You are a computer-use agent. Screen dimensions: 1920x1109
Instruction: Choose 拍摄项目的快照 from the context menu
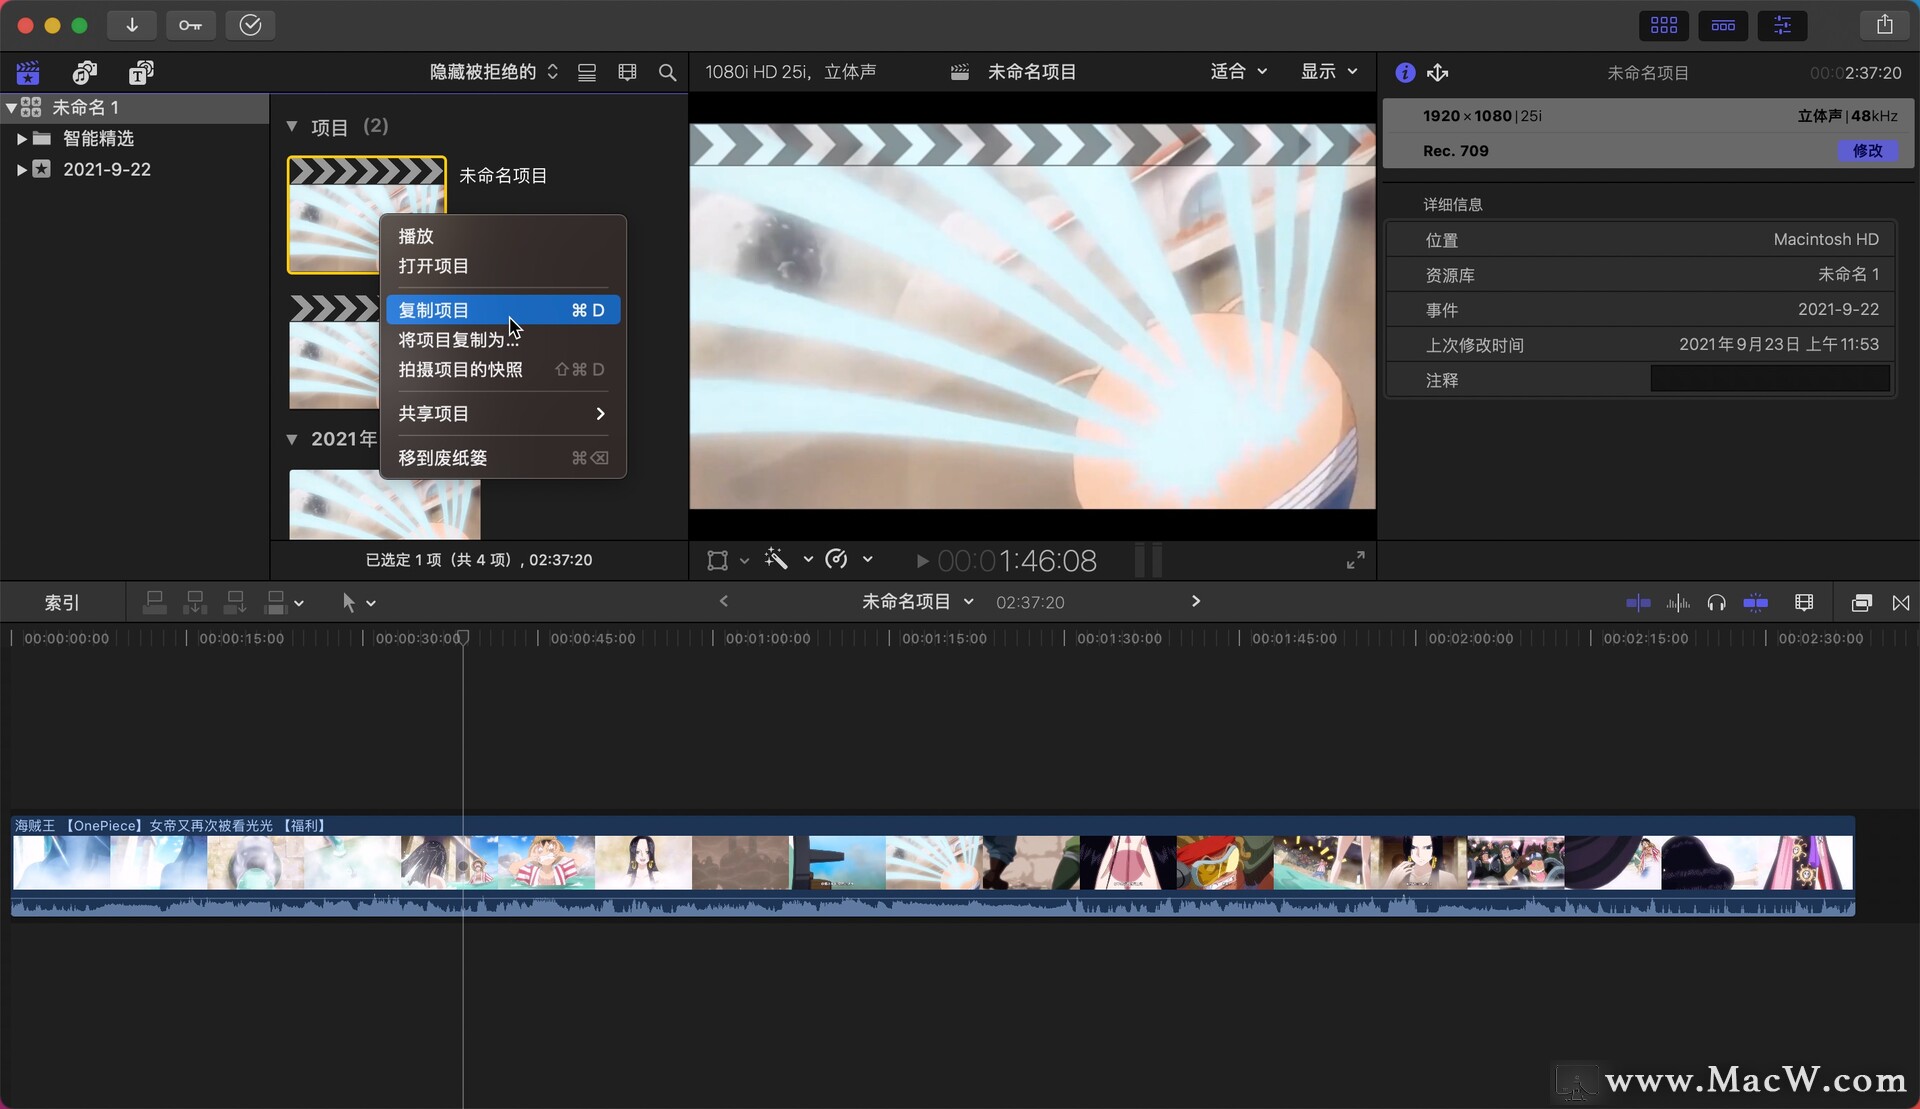click(x=503, y=369)
